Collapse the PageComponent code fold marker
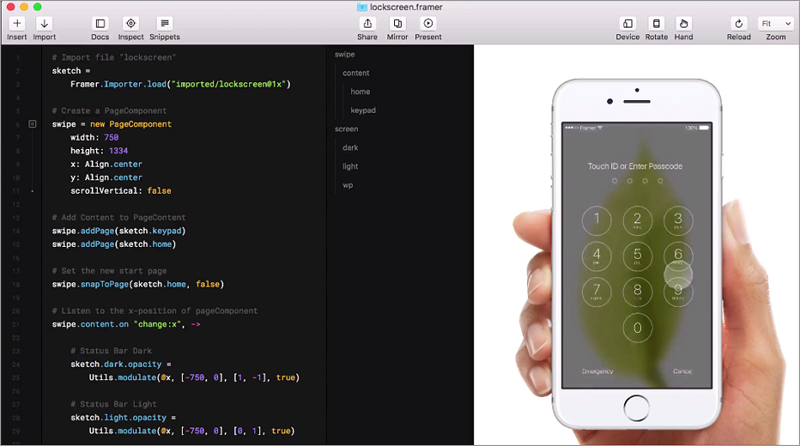 click(32, 124)
